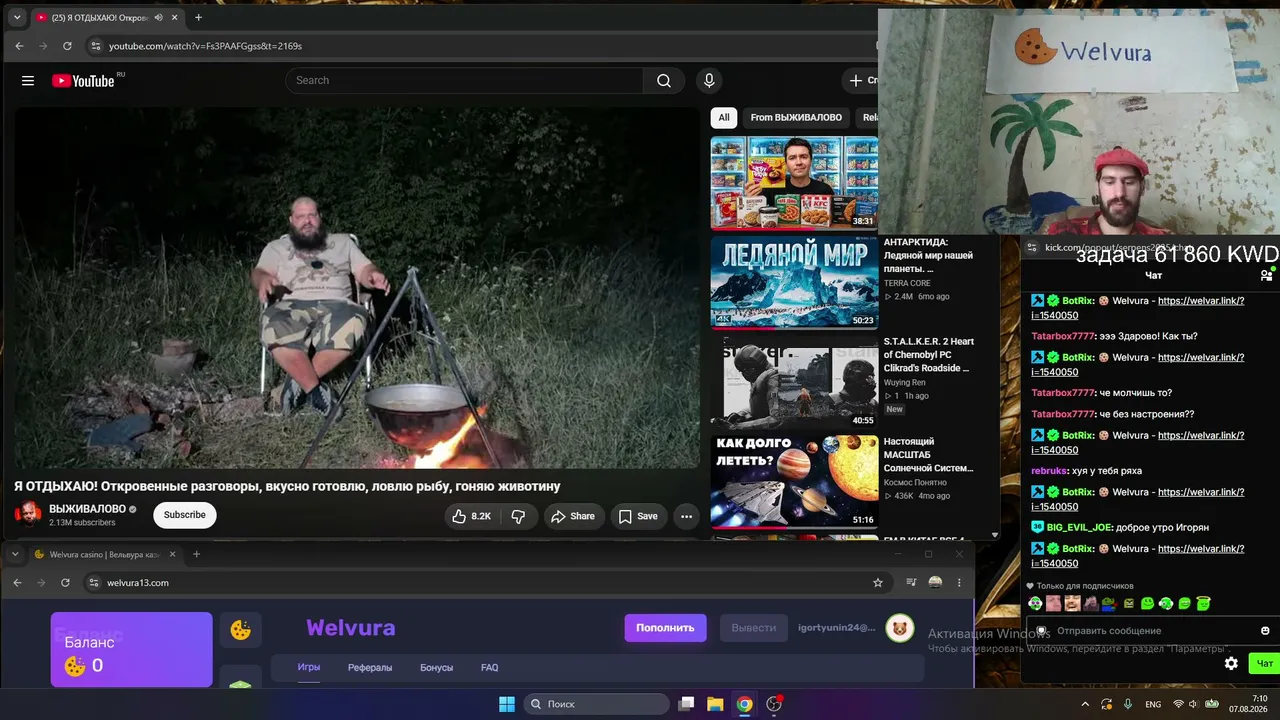Open the ВЫЖИВАЛОВО channel name link

point(87,509)
